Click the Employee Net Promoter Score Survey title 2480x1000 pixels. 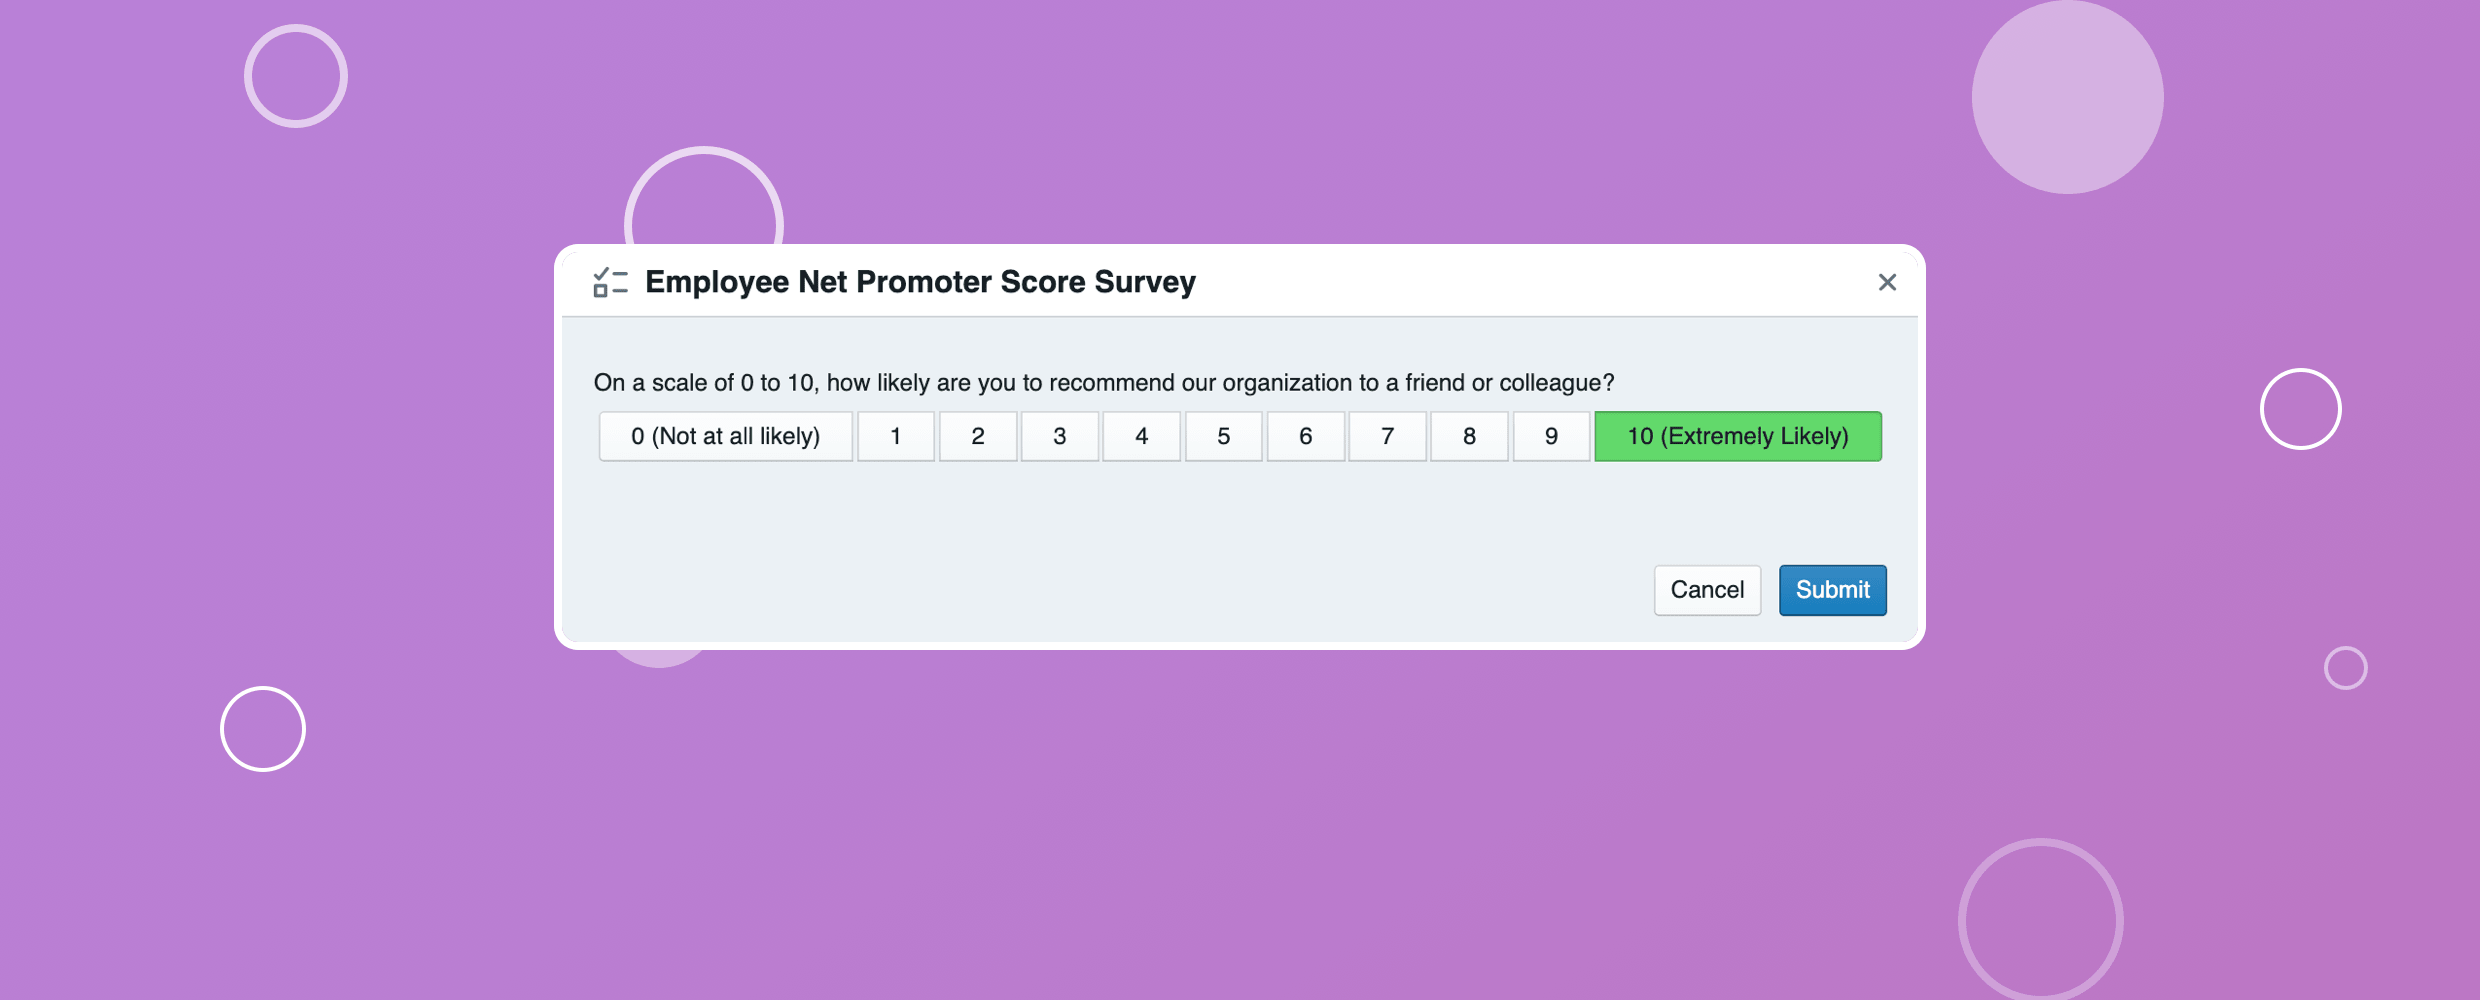point(920,282)
